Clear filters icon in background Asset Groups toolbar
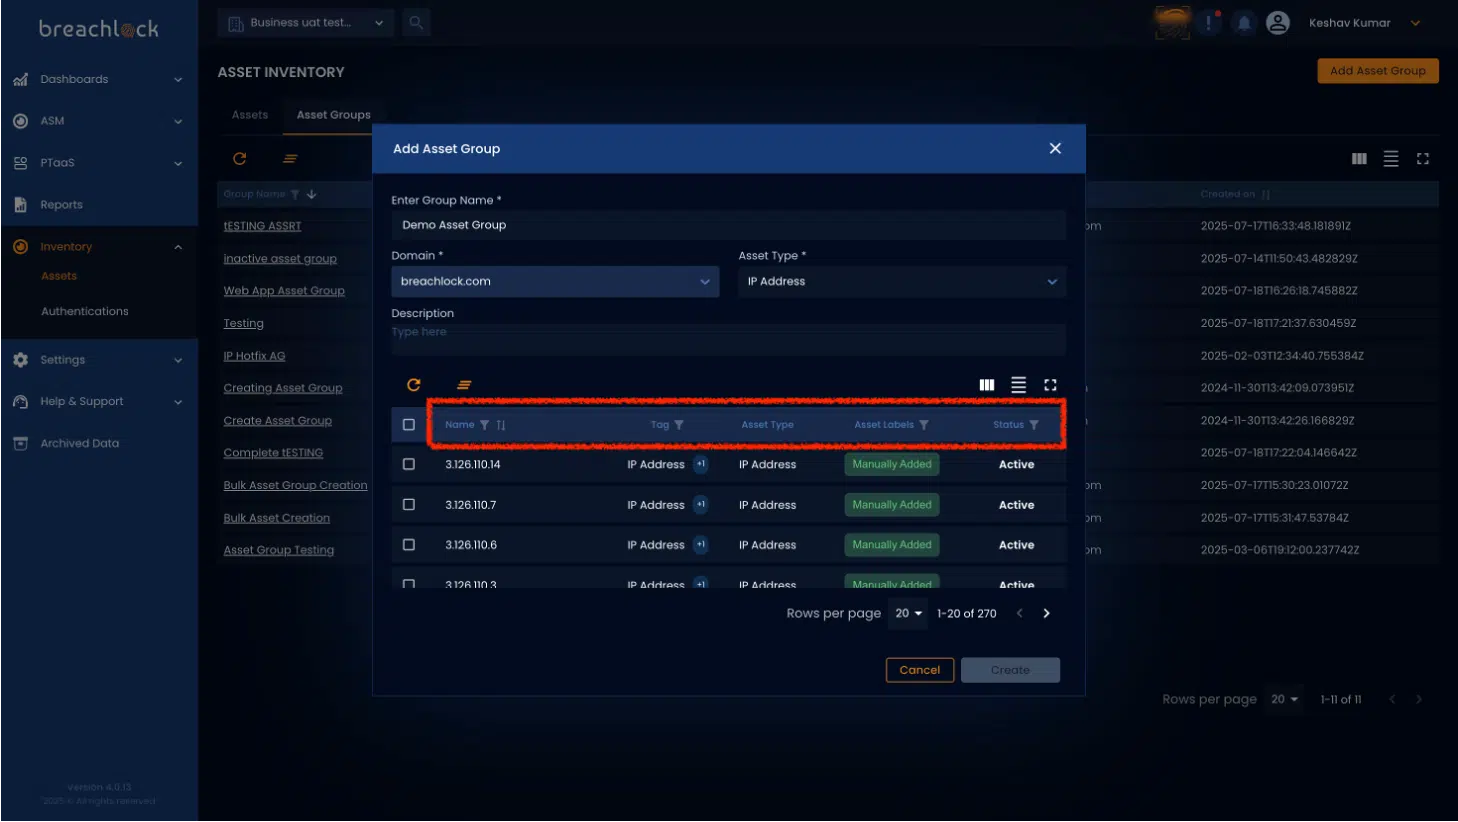 [x=290, y=159]
